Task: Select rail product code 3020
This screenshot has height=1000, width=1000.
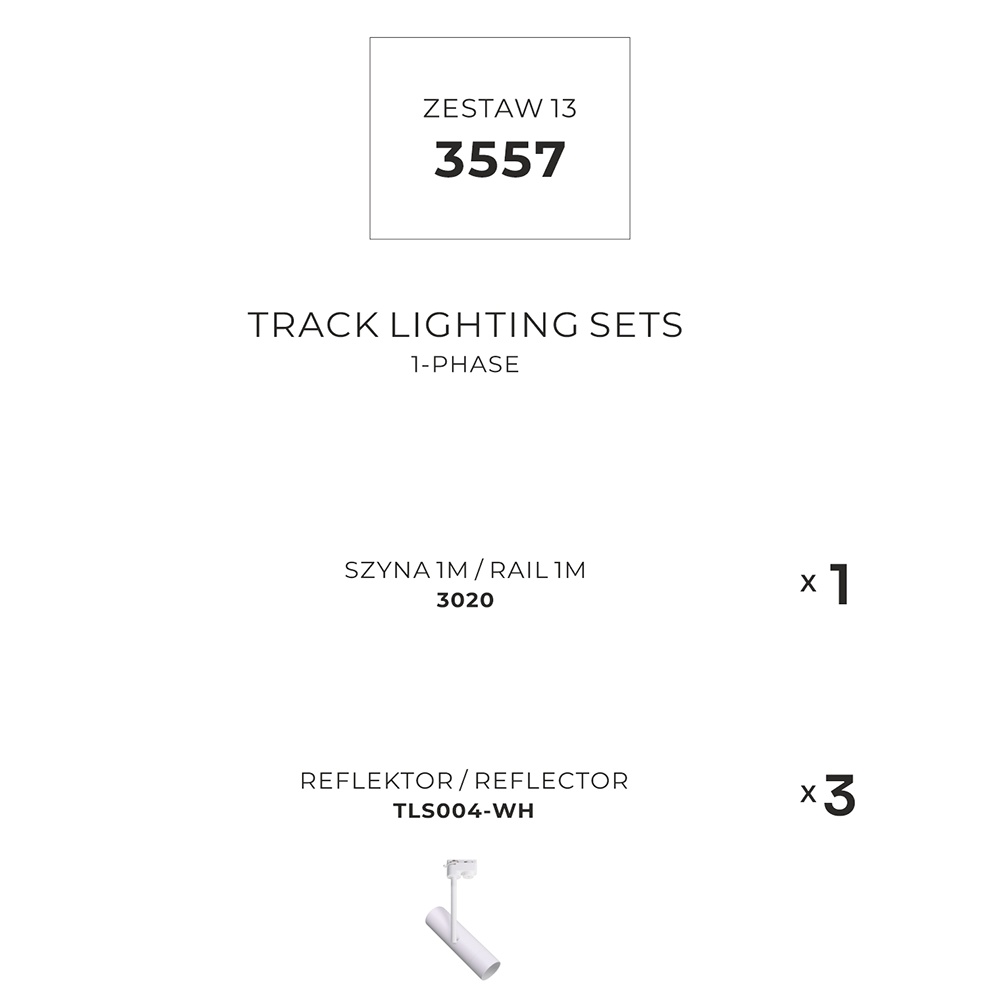Action: [465, 600]
